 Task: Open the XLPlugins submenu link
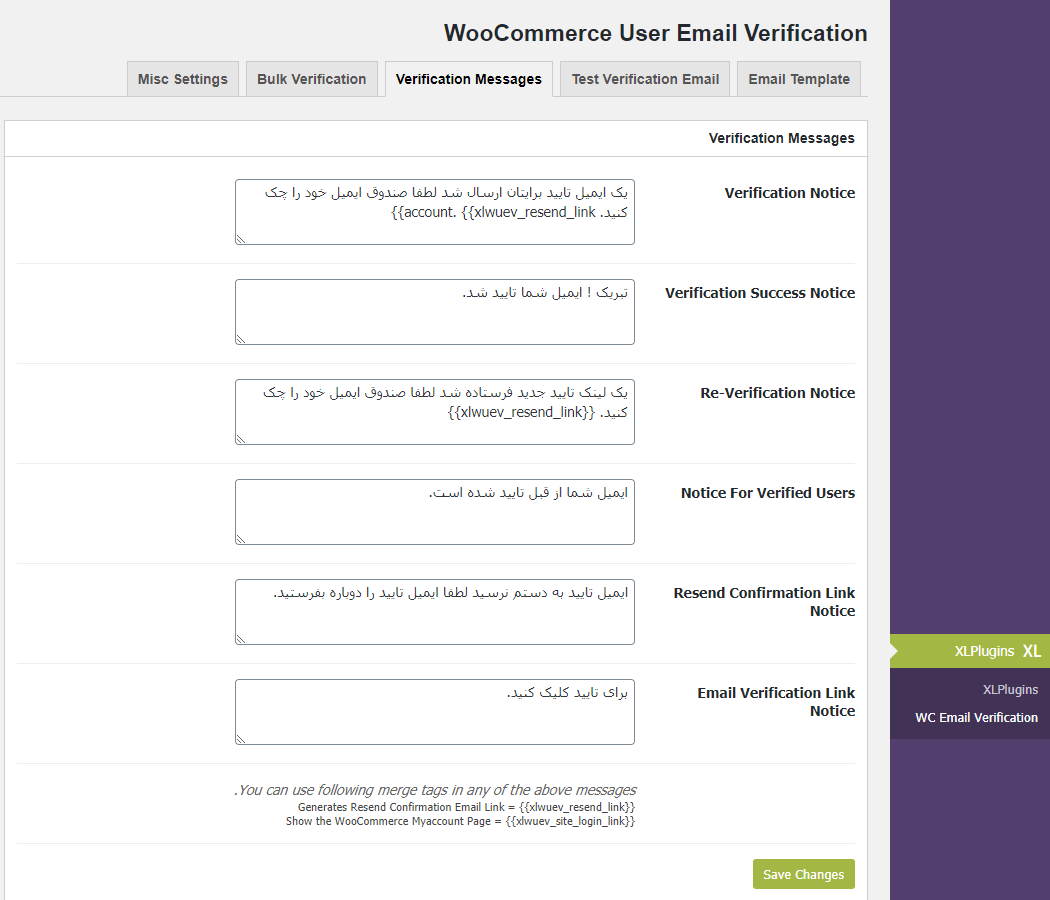pos(1010,690)
